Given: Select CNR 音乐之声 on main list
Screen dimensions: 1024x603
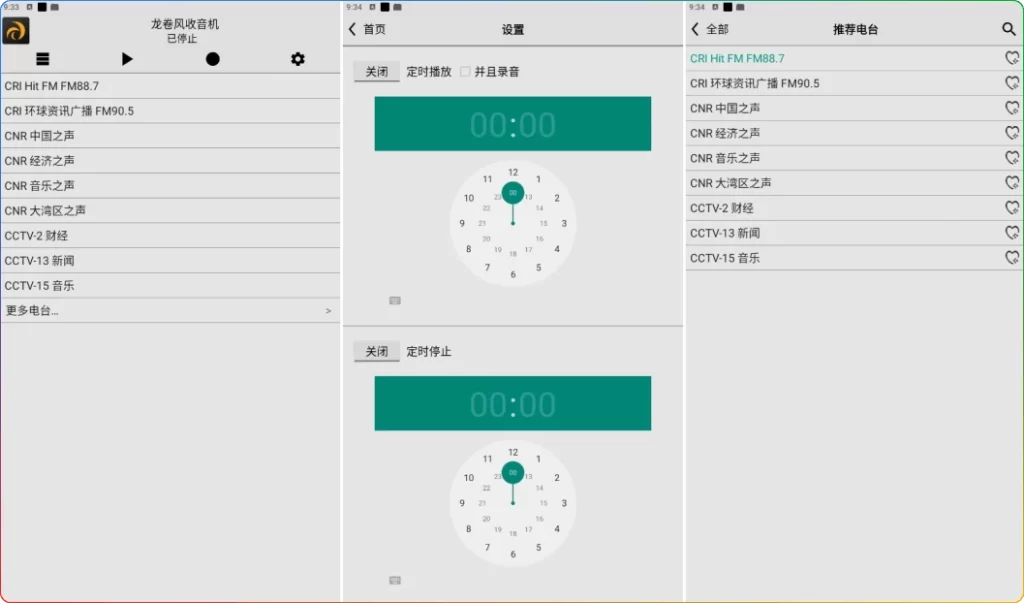Looking at the screenshot, I should [170, 186].
